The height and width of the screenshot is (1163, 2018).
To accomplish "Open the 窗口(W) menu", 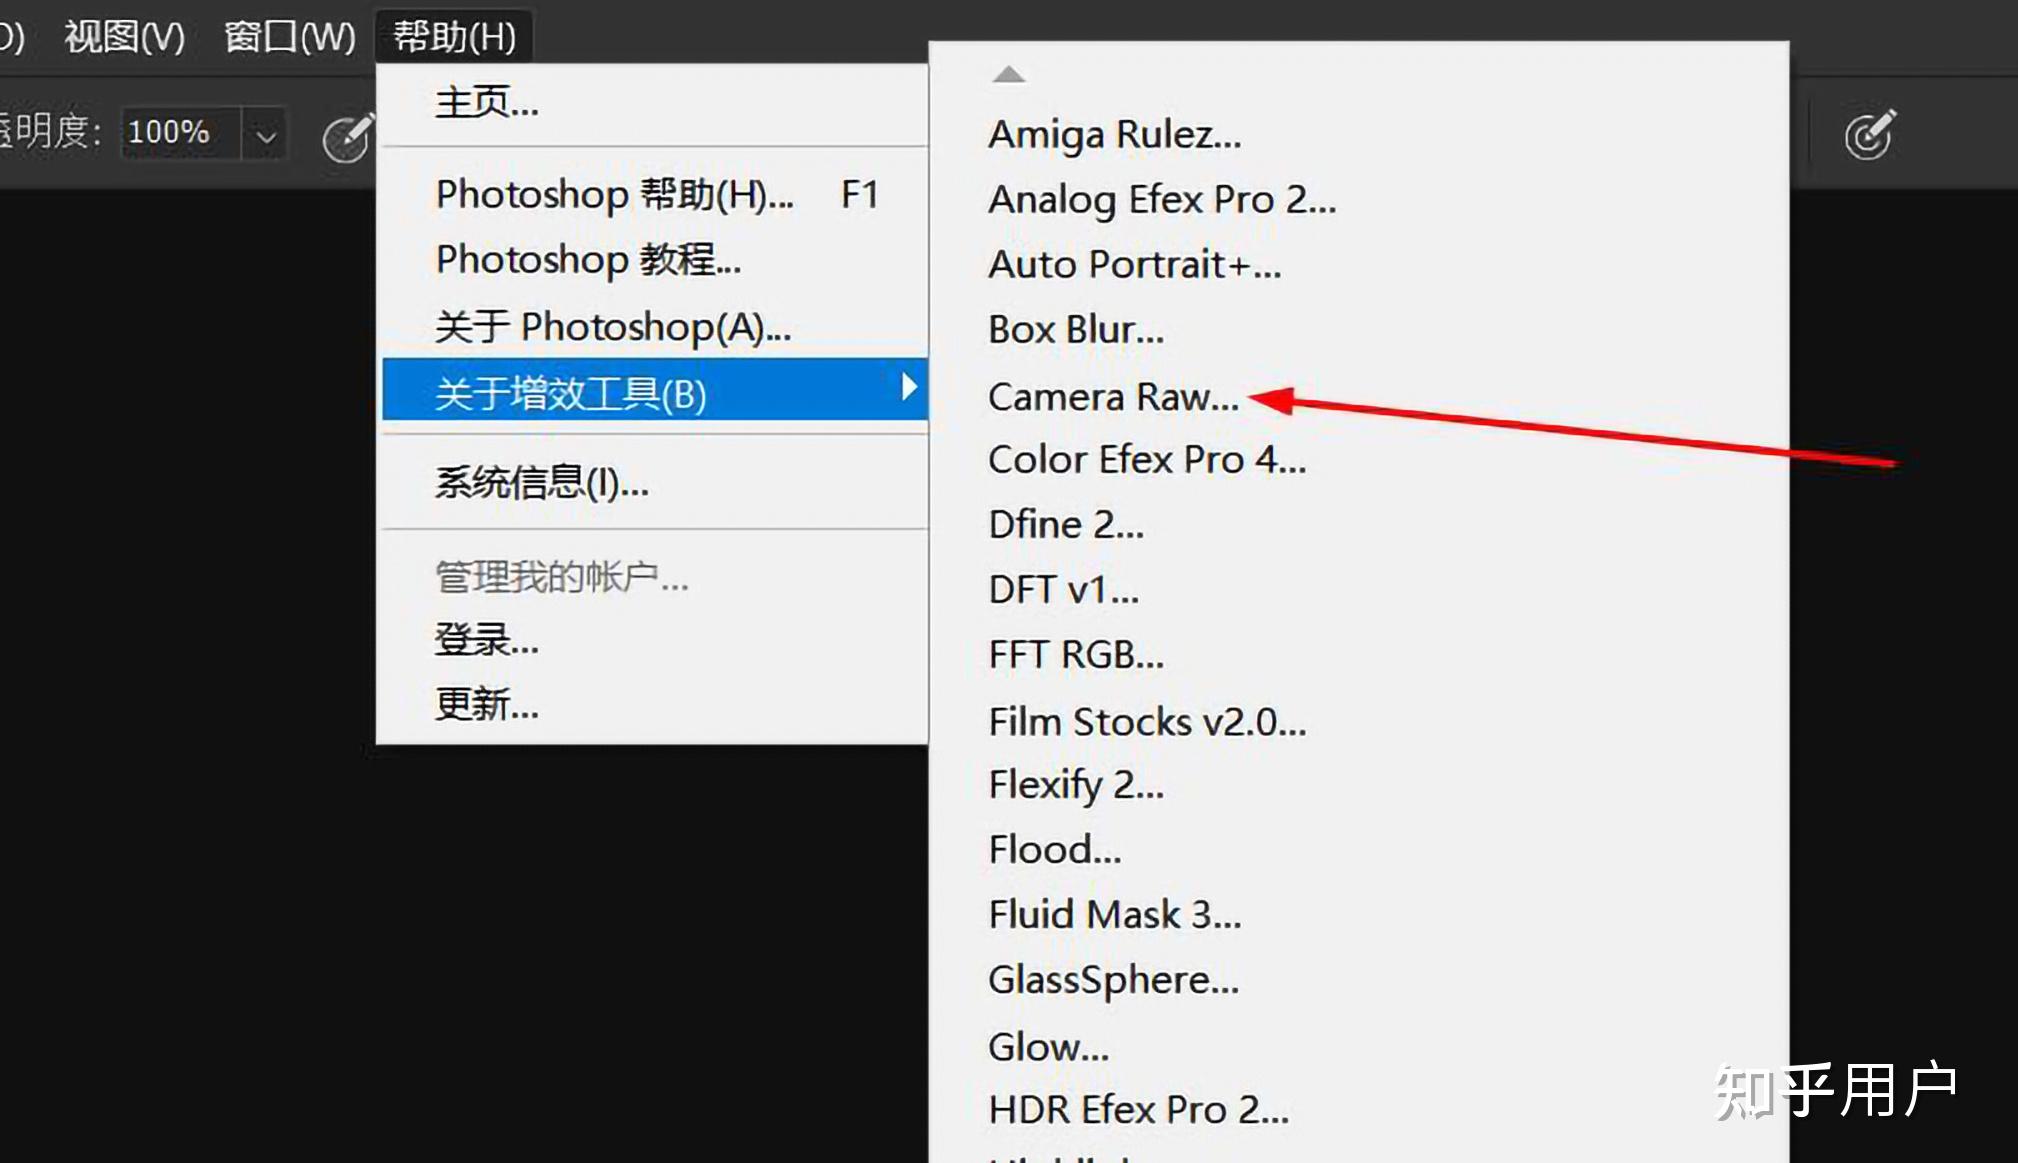I will point(289,37).
